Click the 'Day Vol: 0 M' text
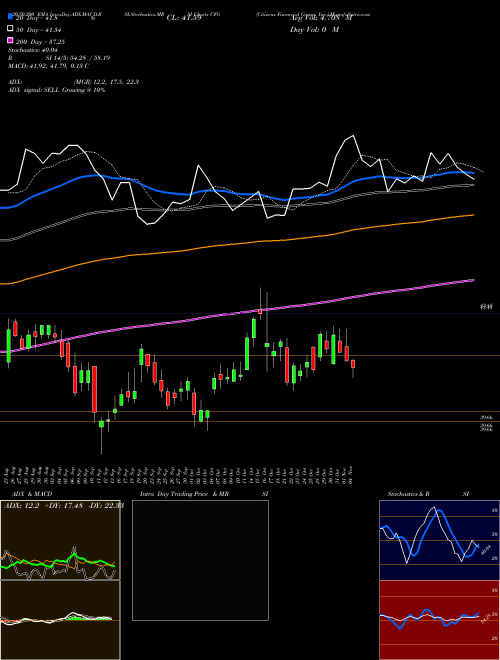The height and width of the screenshot is (660, 500). (x=314, y=29)
